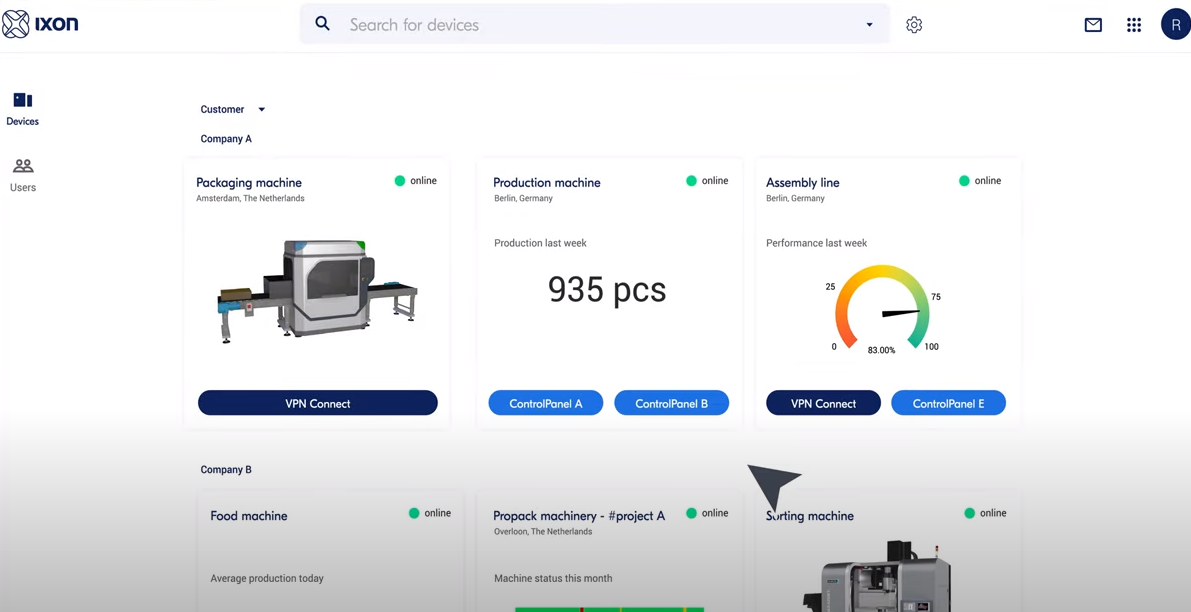
Task: Expand the search bar dropdown arrow
Action: pos(870,25)
